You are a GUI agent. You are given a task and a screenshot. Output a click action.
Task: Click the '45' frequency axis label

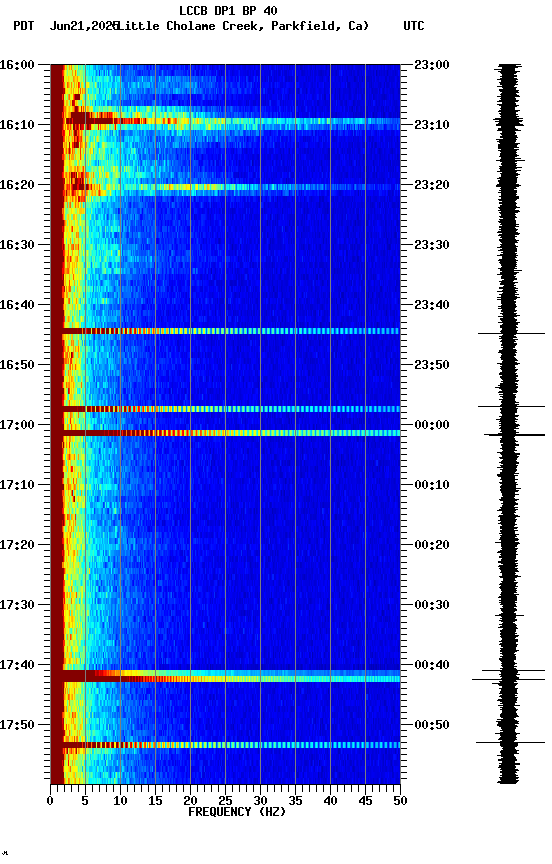(365, 801)
